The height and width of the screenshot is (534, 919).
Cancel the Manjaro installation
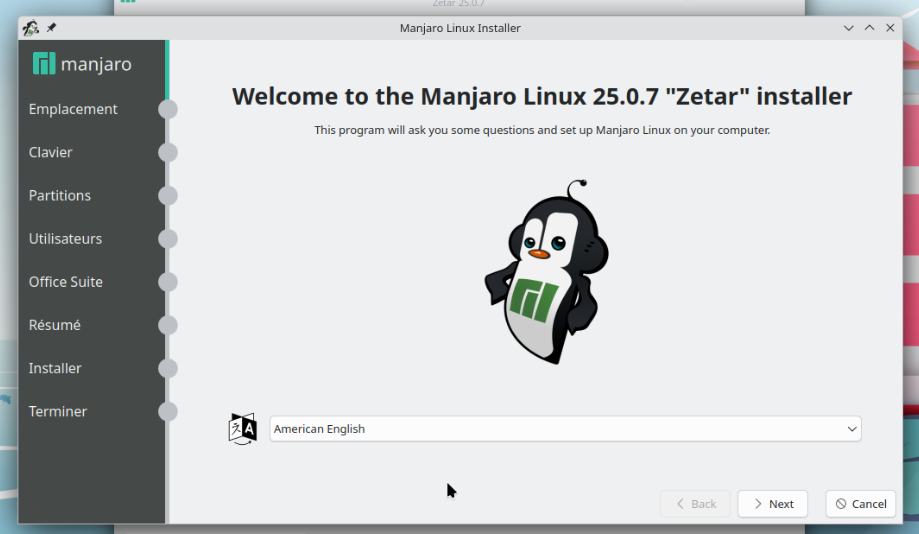[860, 504]
